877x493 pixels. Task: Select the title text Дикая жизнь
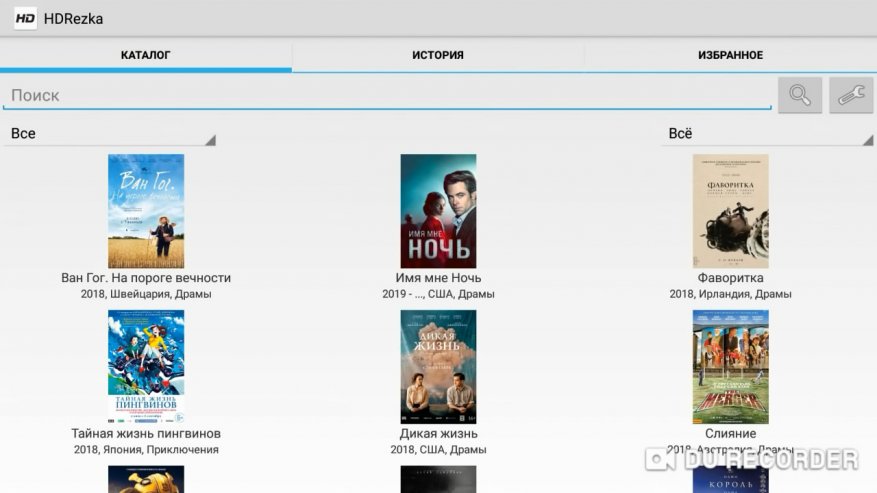438,433
